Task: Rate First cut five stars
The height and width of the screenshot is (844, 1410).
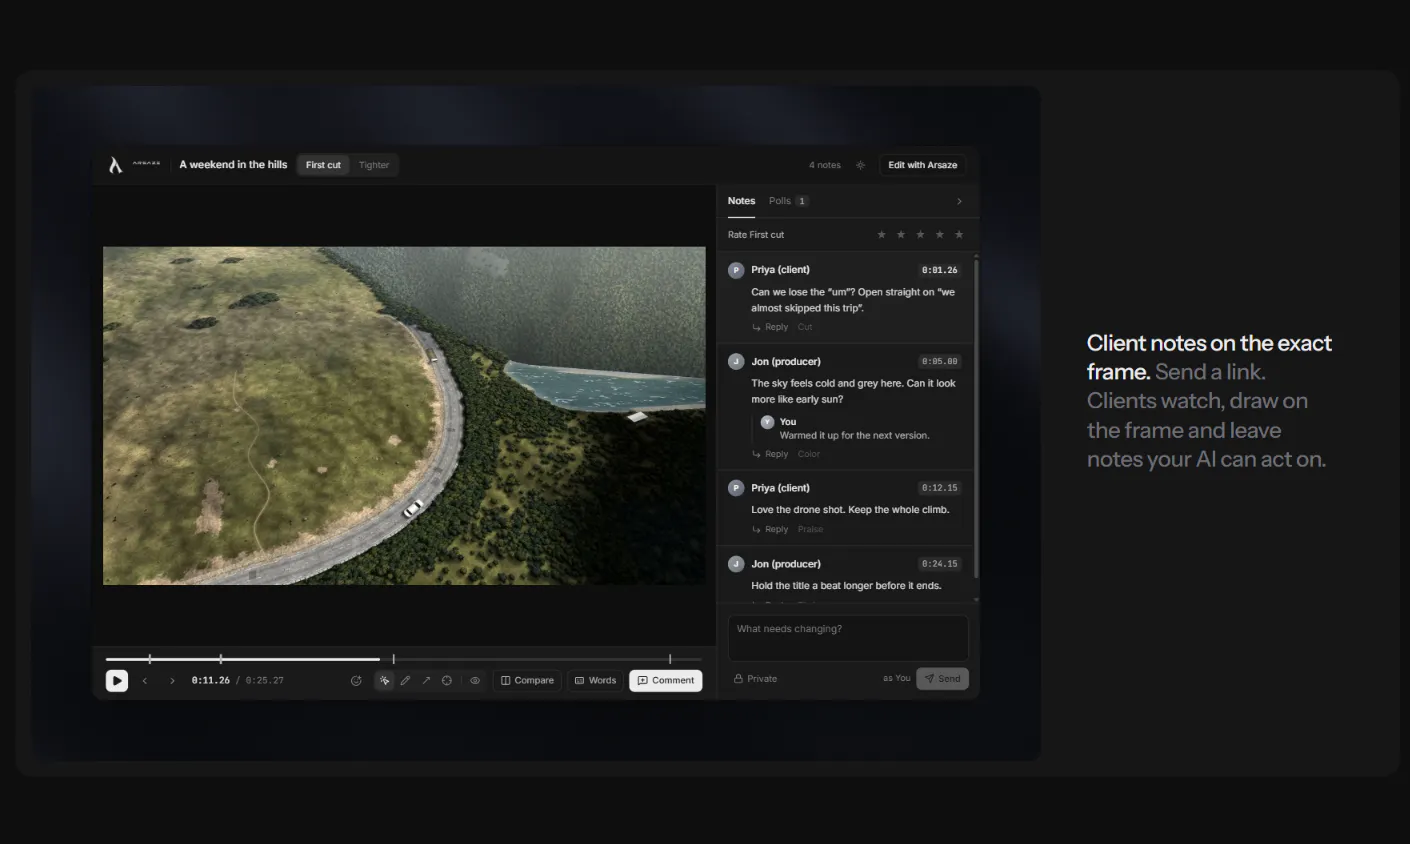Action: [x=959, y=234]
